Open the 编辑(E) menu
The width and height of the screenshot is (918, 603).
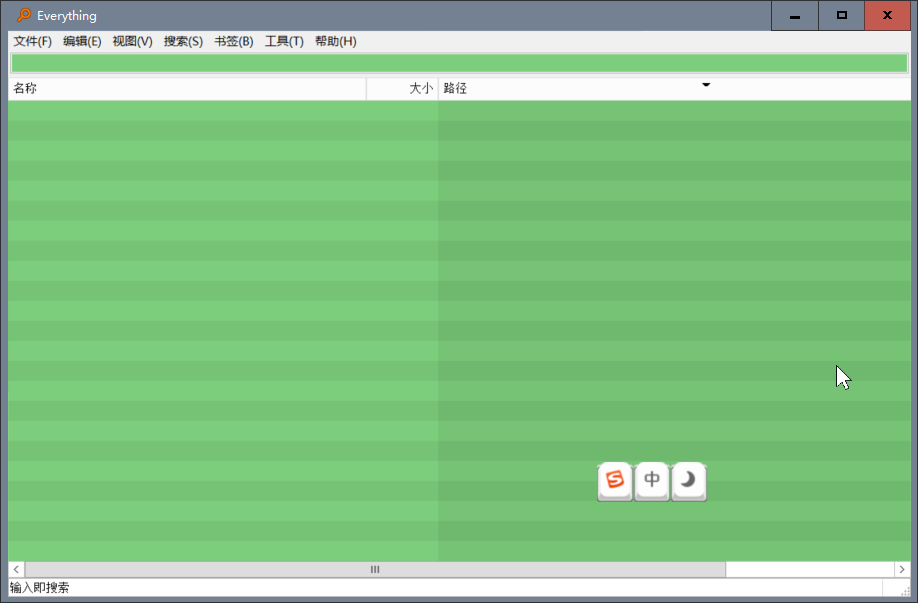[x=82, y=41]
